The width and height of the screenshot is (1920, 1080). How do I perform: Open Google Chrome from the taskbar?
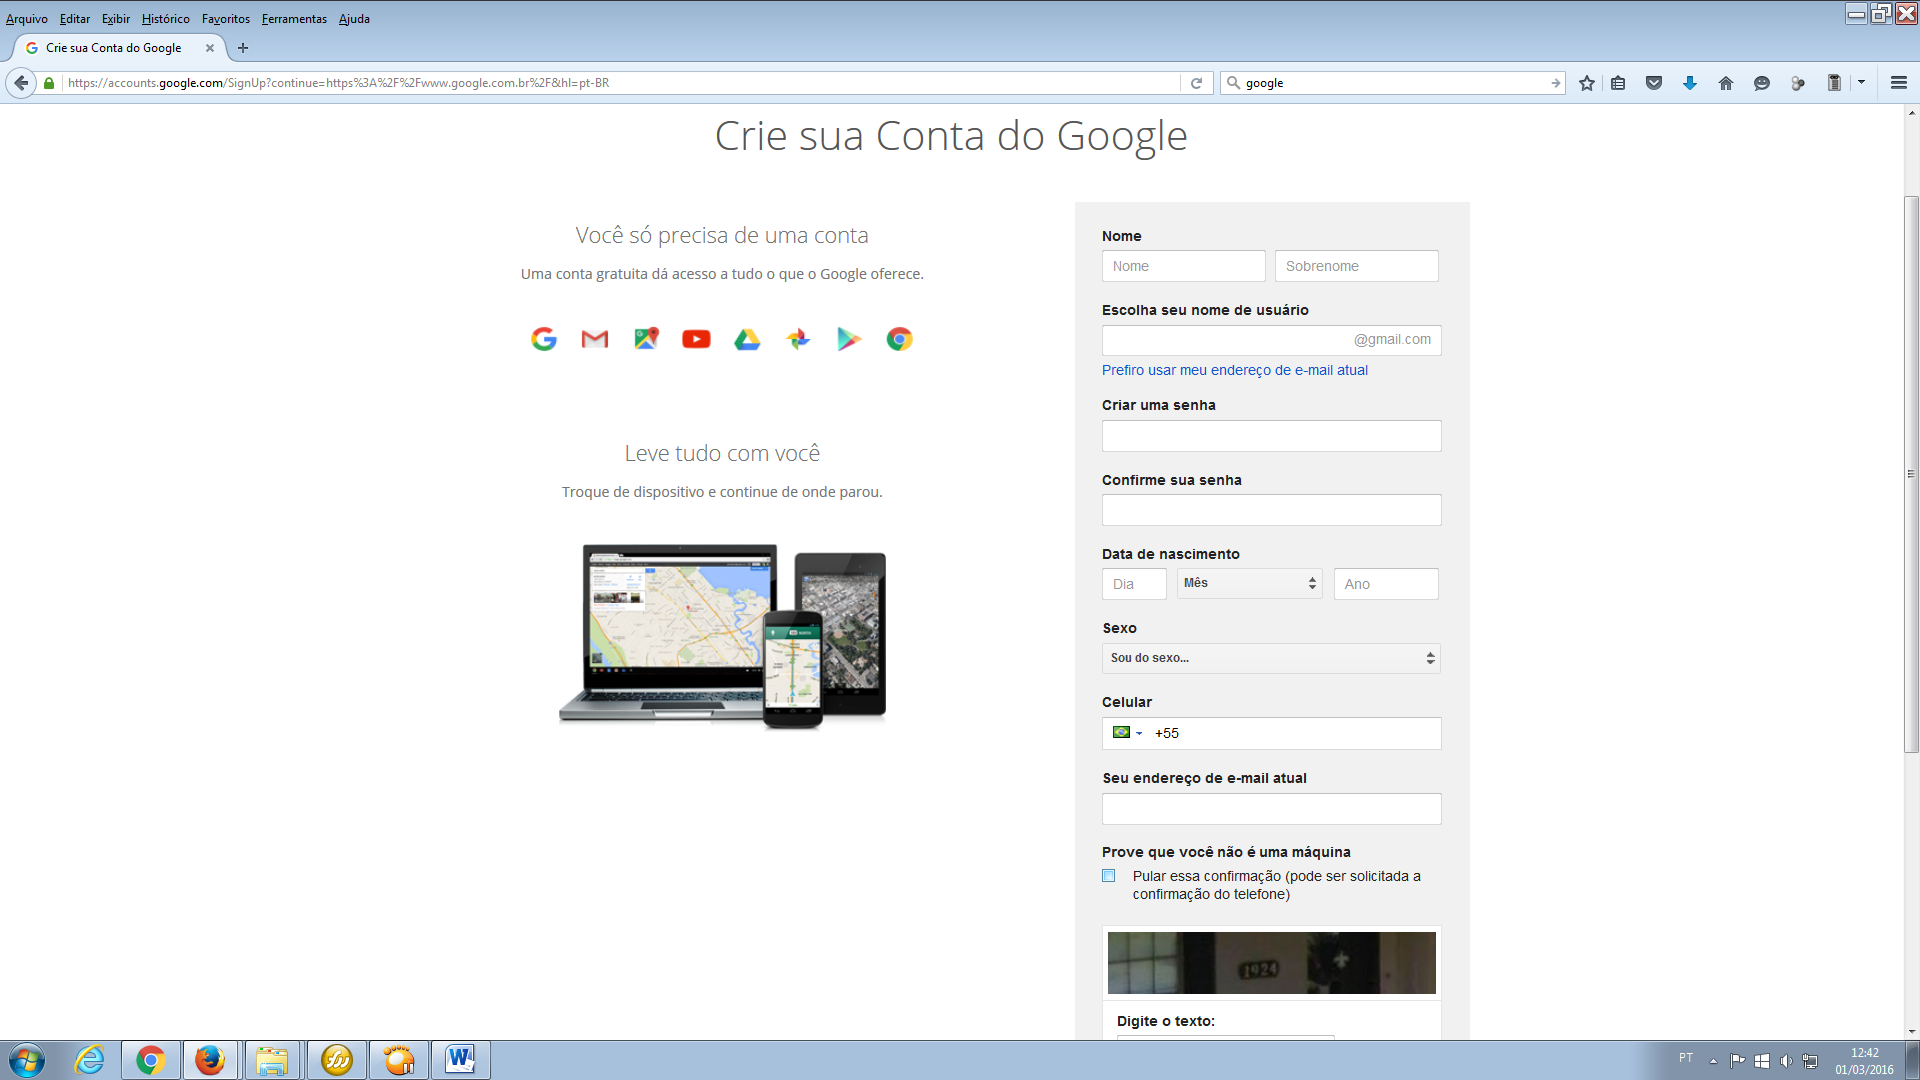[x=151, y=1060]
